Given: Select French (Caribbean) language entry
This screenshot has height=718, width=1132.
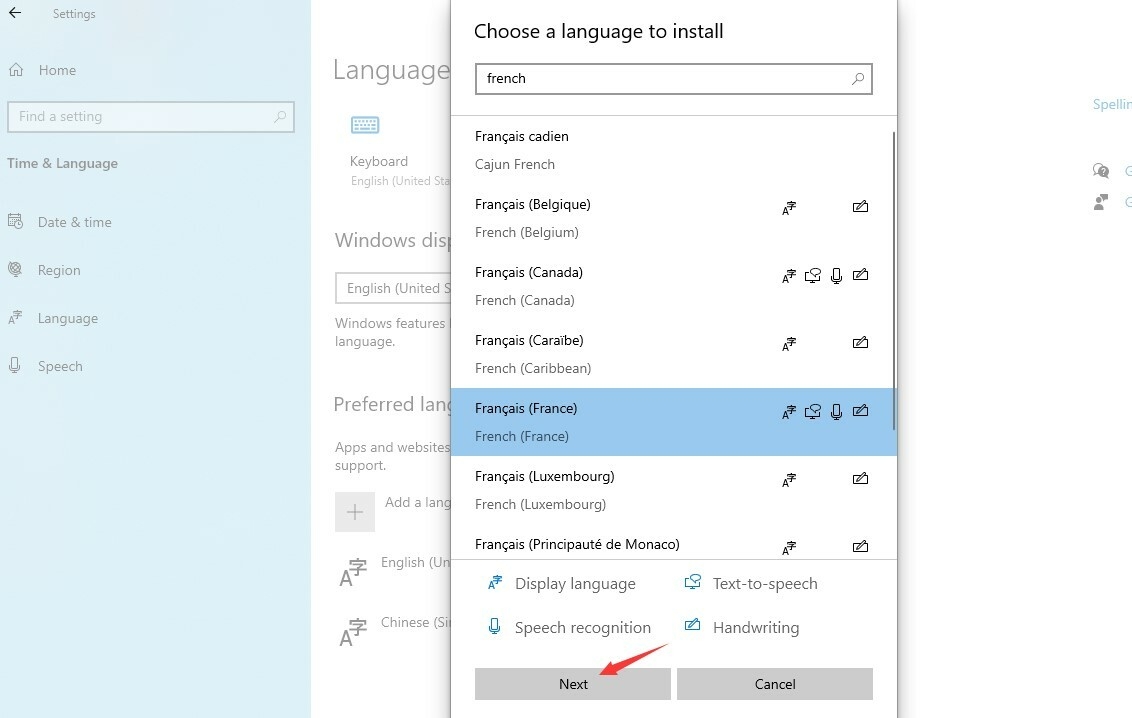Looking at the screenshot, I should click(x=620, y=354).
